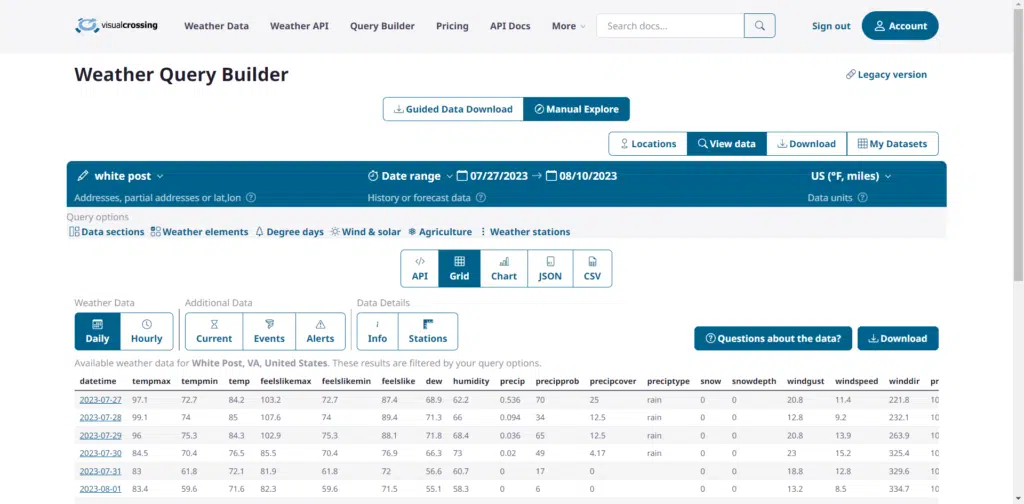Screen dimensions: 1024x504
Task: Select the API output view icon
Action: (x=420, y=268)
